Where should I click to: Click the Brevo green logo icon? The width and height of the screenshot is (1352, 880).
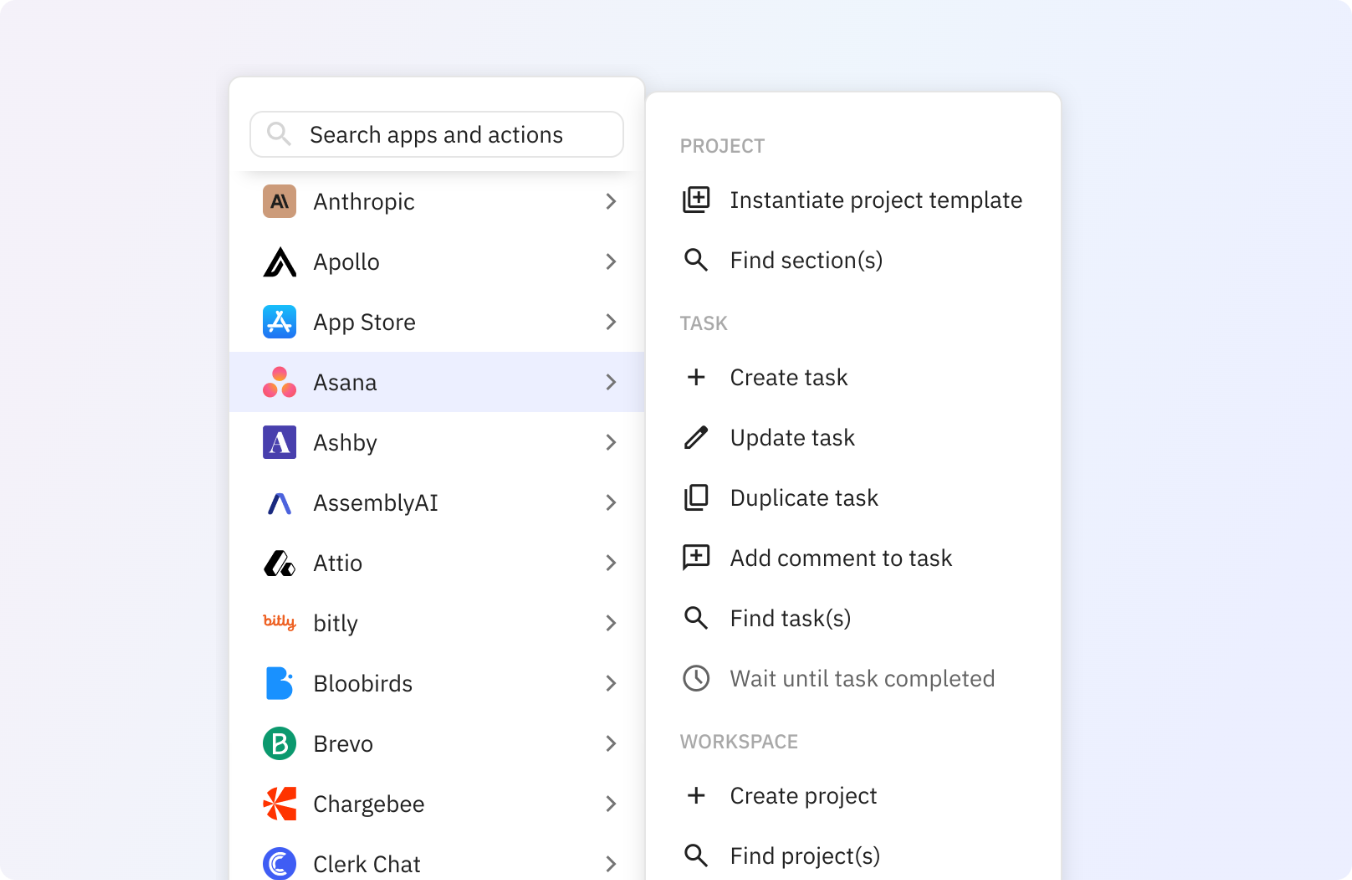pos(279,743)
